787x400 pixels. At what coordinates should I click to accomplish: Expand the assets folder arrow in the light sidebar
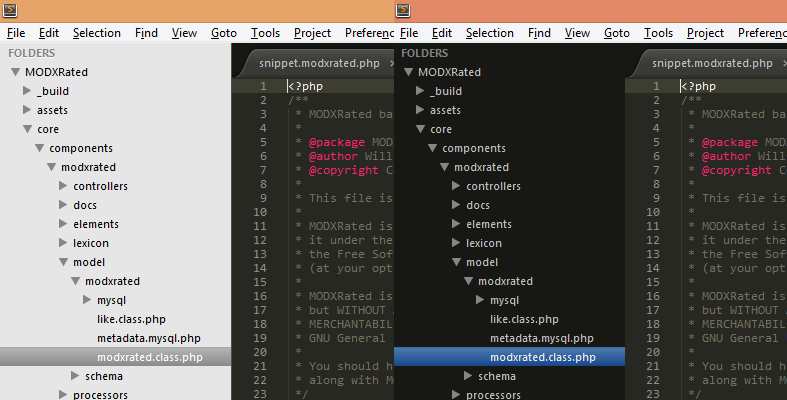point(27,110)
